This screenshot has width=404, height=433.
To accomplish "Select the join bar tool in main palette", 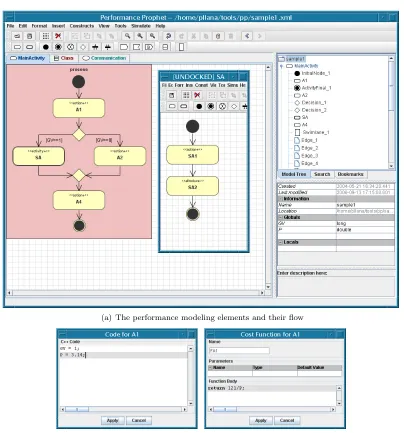I will (108, 47).
